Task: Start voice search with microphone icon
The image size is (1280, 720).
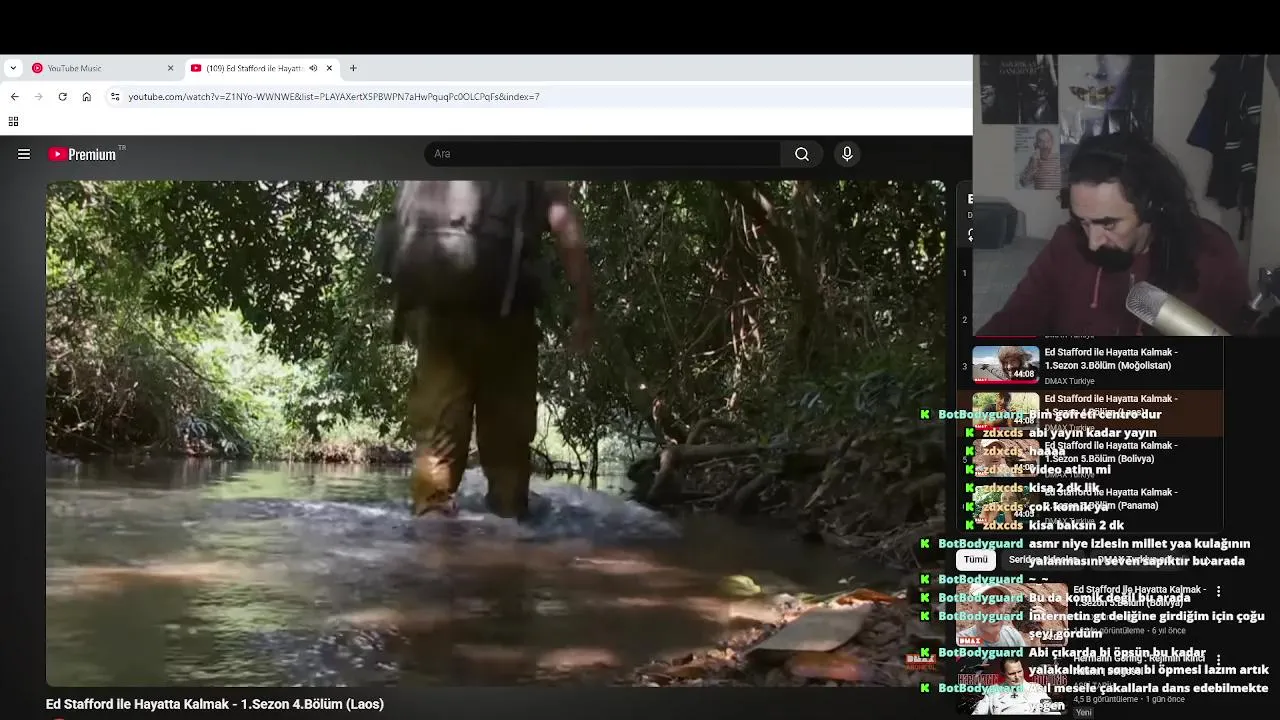Action: click(x=847, y=154)
